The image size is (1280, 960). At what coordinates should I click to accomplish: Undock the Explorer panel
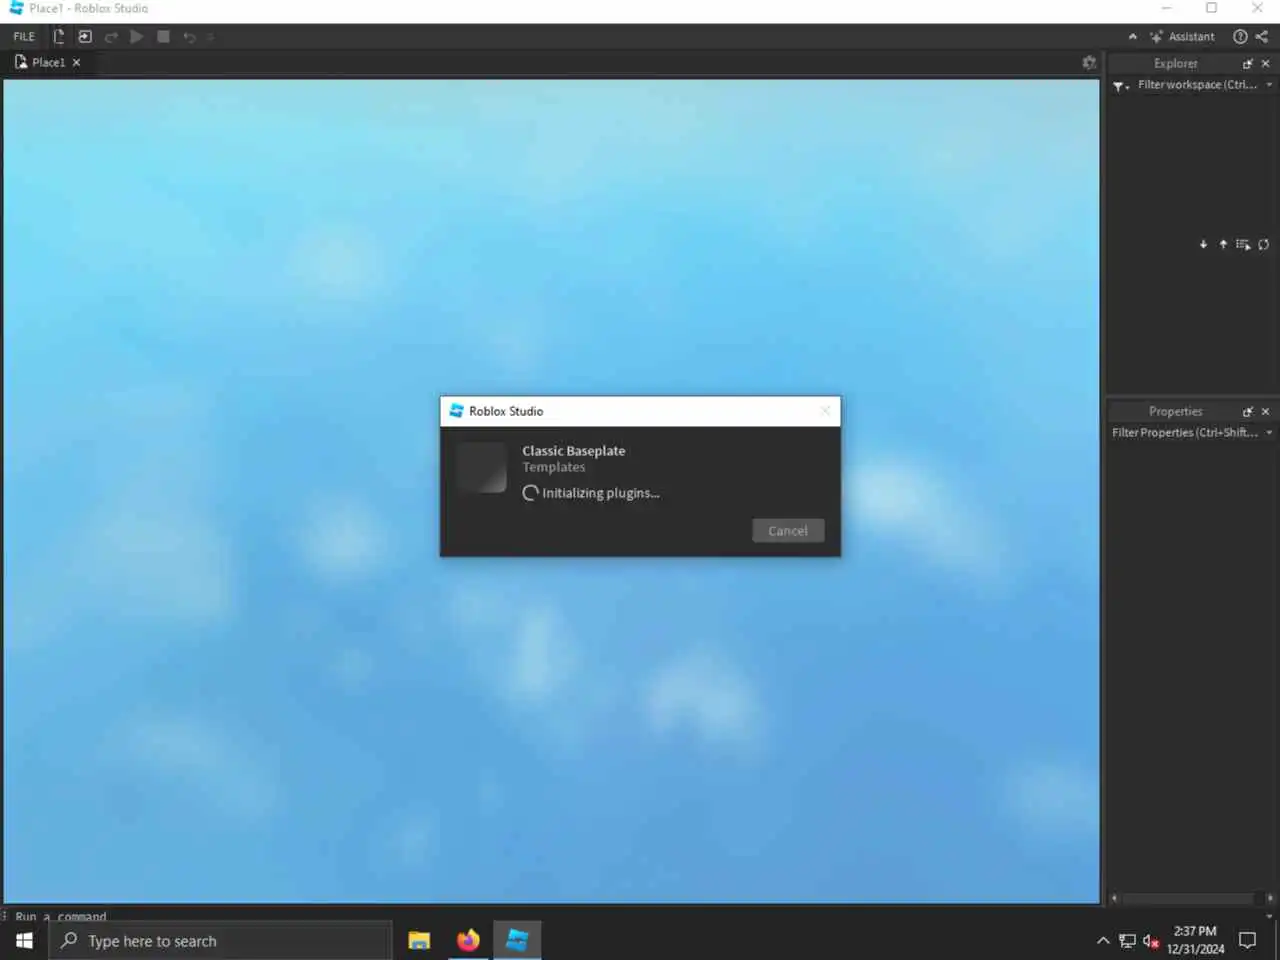point(1247,63)
